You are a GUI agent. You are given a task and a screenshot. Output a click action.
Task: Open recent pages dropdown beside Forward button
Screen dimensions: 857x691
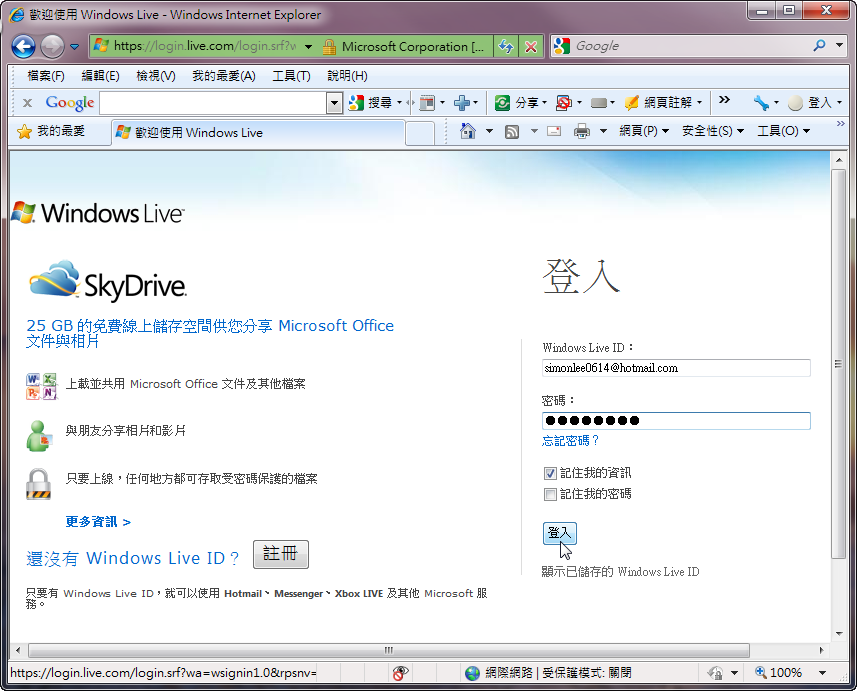click(75, 46)
